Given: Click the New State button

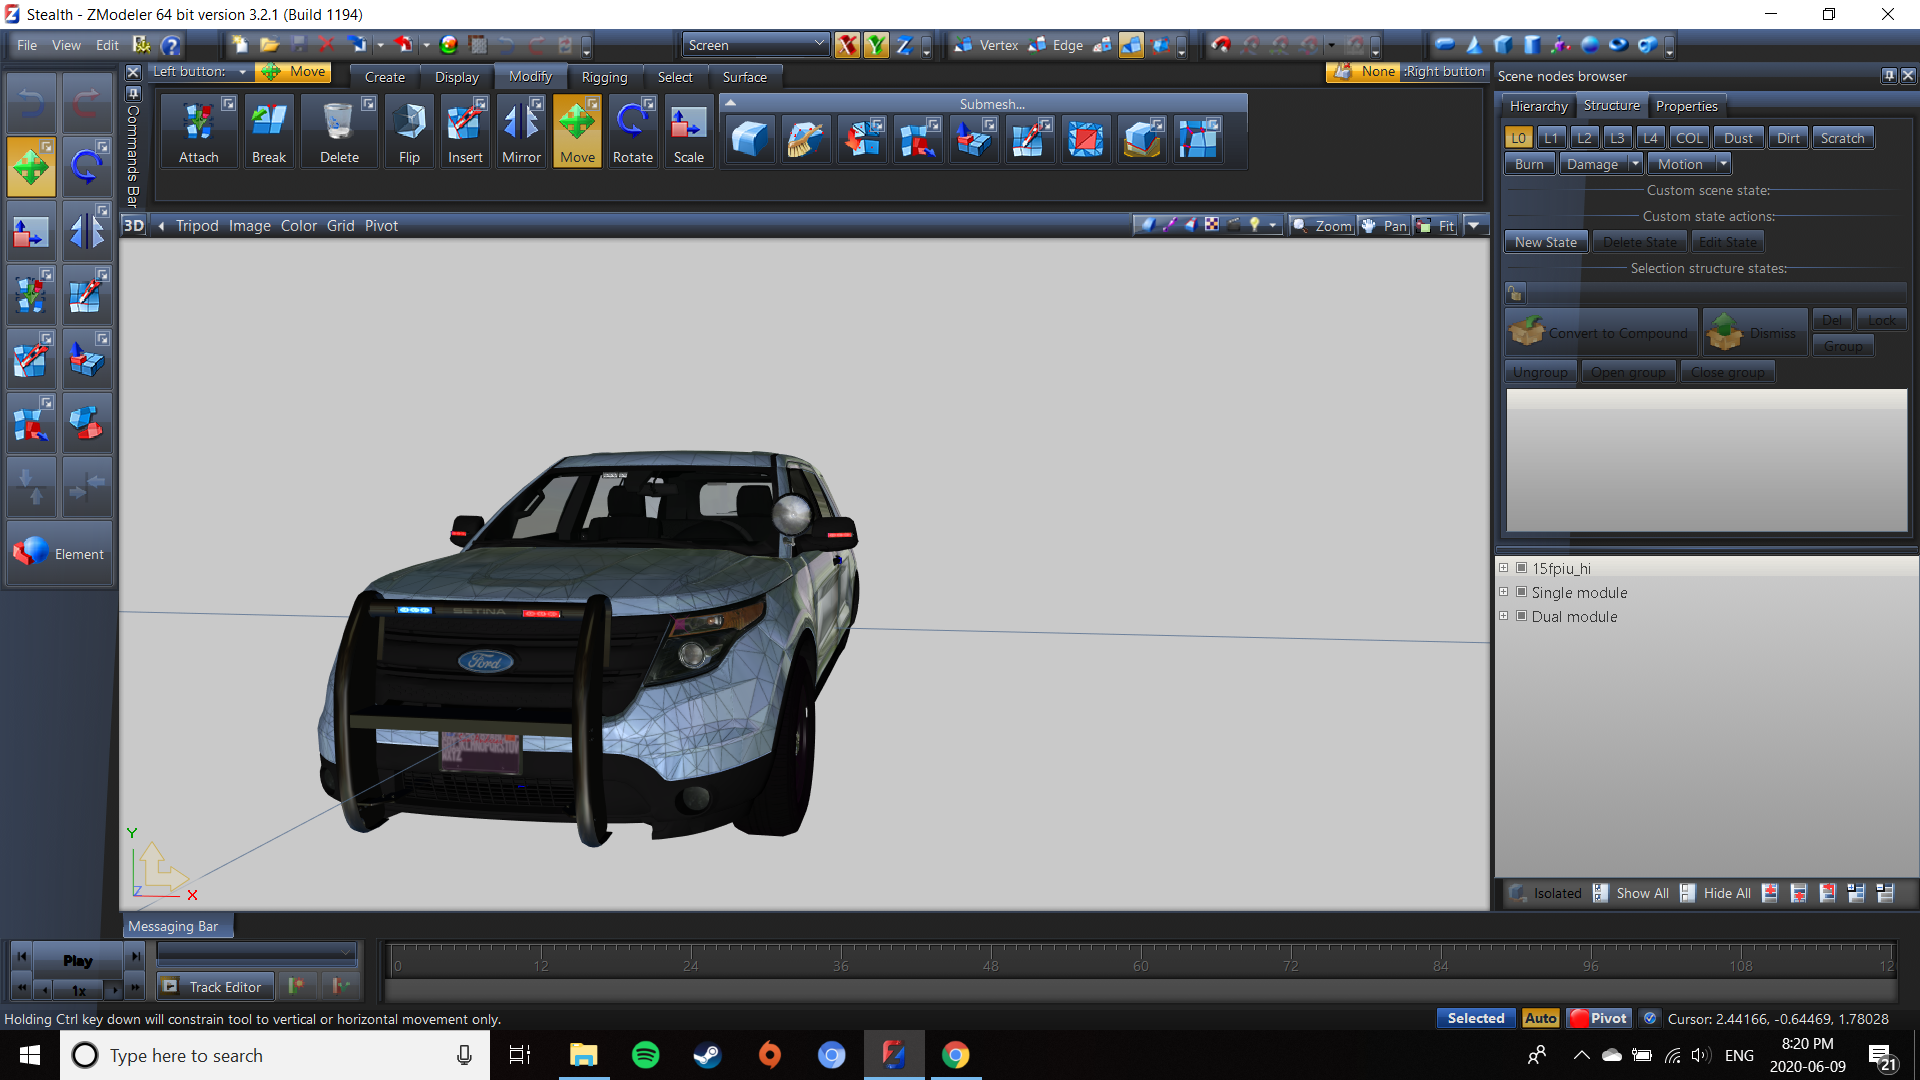Looking at the screenshot, I should [x=1545, y=242].
